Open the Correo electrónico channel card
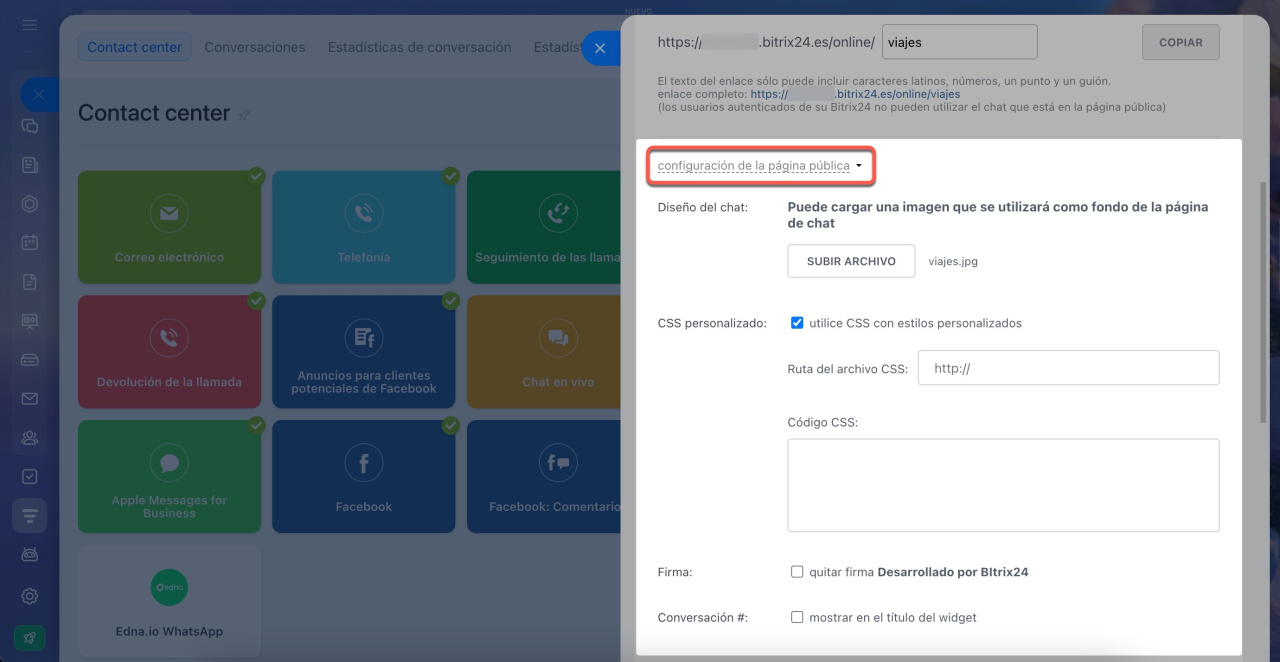 [169, 227]
